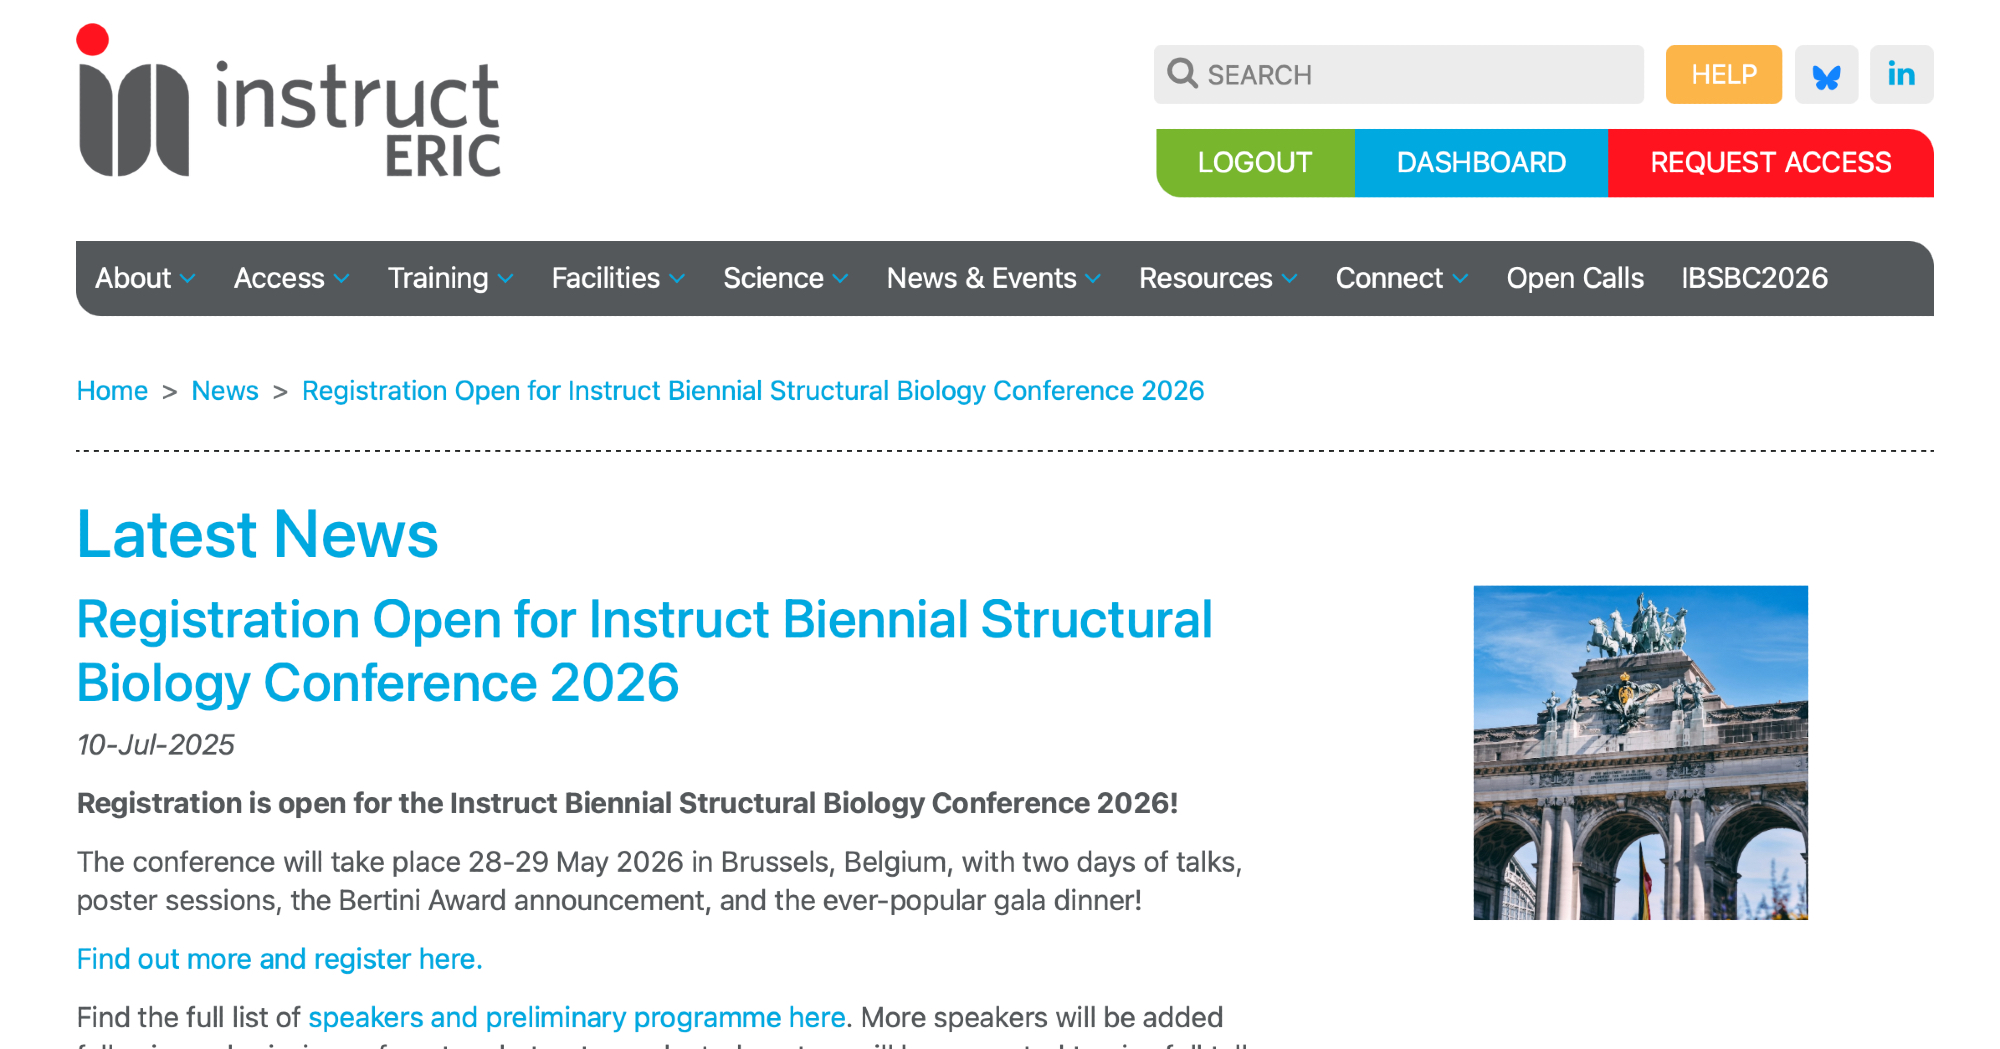Viewport: 2000px width, 1049px height.
Task: Expand the About dropdown menu
Action: pyautogui.click(x=145, y=278)
